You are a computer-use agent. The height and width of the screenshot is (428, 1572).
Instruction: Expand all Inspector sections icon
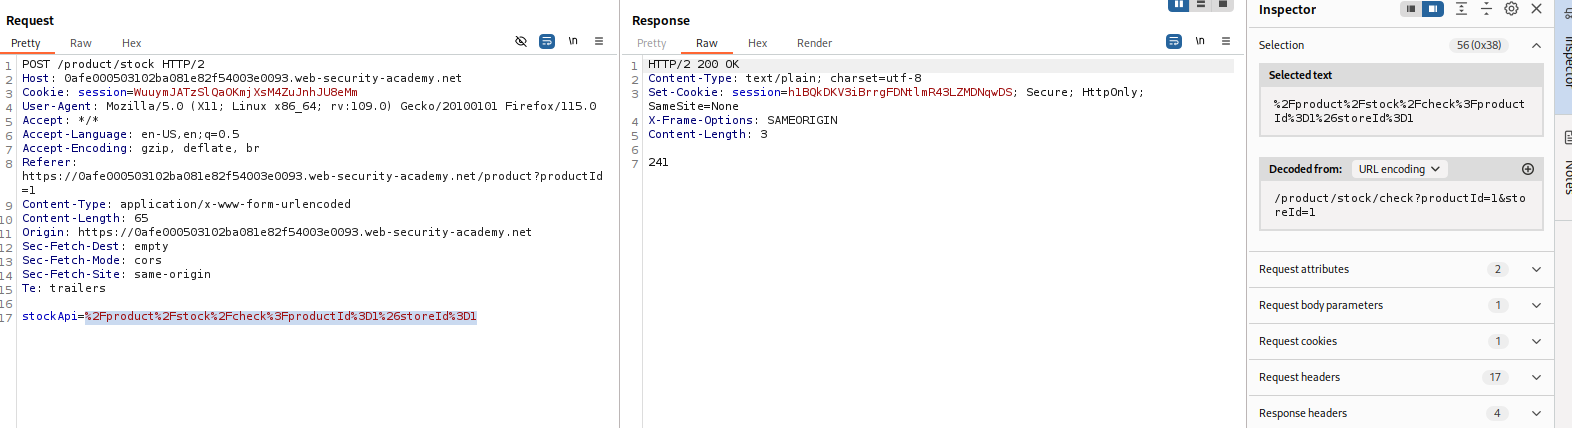pos(1461,9)
